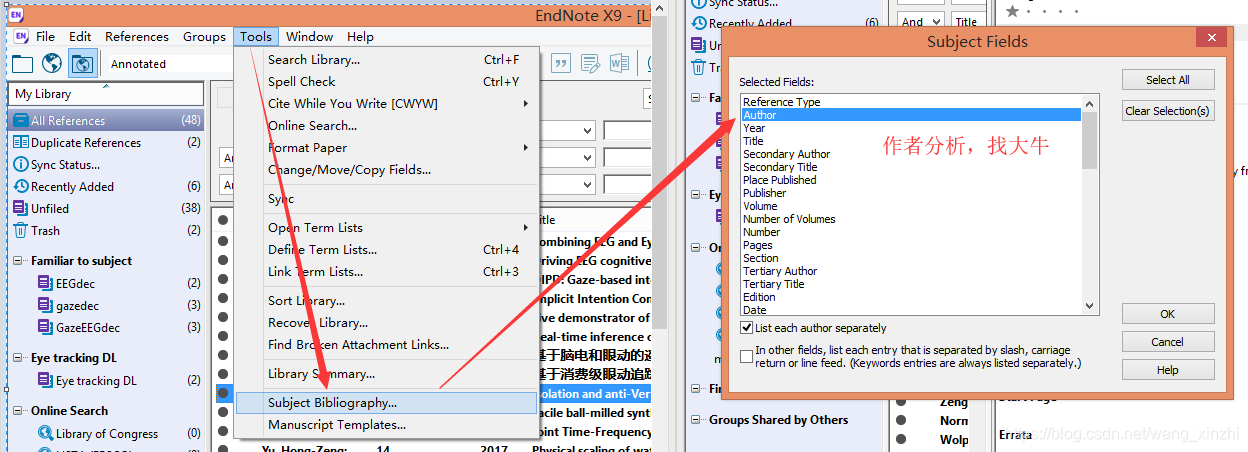1248x452 pixels.
Task: Toggle the 'In other fields, list each entry' checkbox
Action: (x=747, y=356)
